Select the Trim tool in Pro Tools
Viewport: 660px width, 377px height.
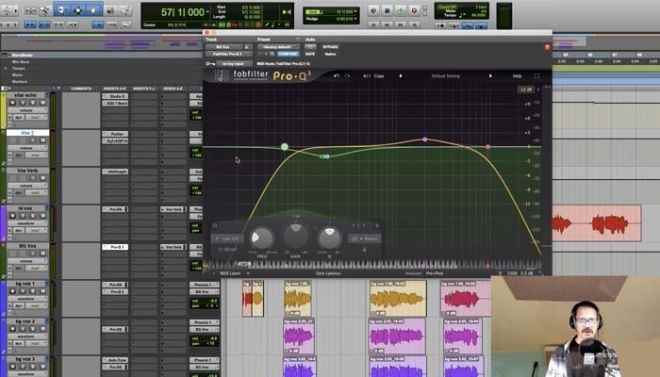coord(61,11)
